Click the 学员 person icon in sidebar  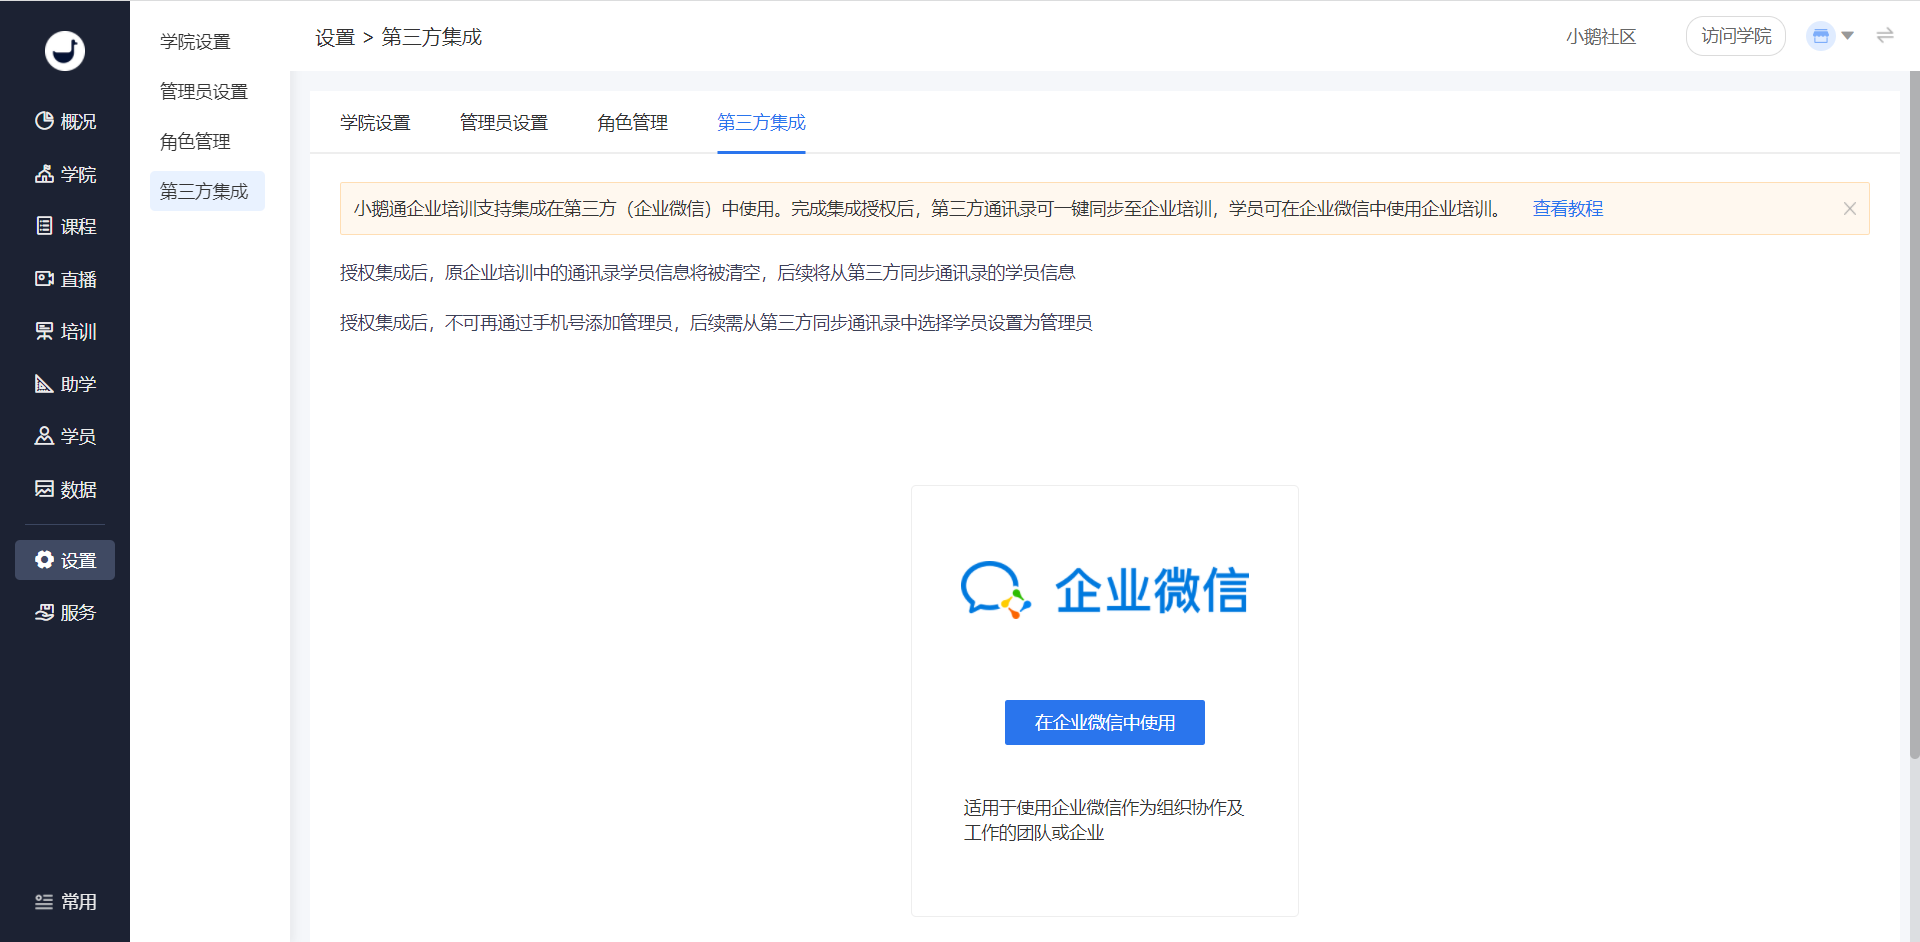[x=44, y=436]
